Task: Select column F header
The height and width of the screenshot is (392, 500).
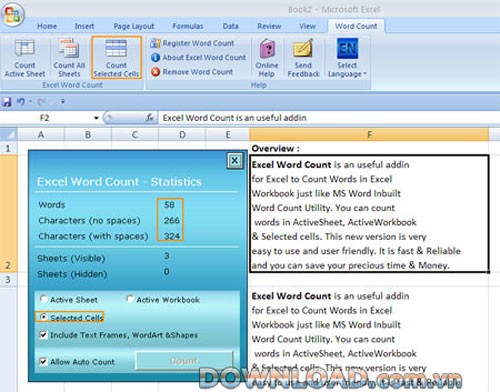Action: coord(369,135)
